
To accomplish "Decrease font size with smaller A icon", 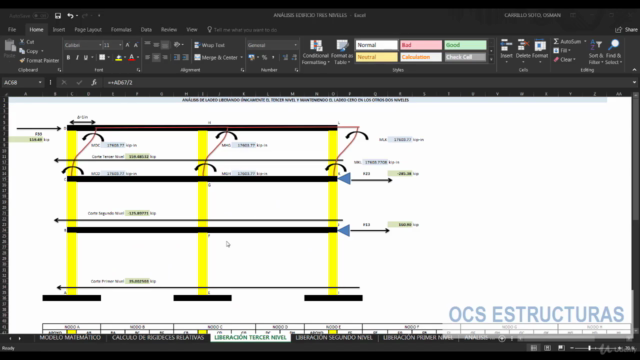I will (136, 45).
